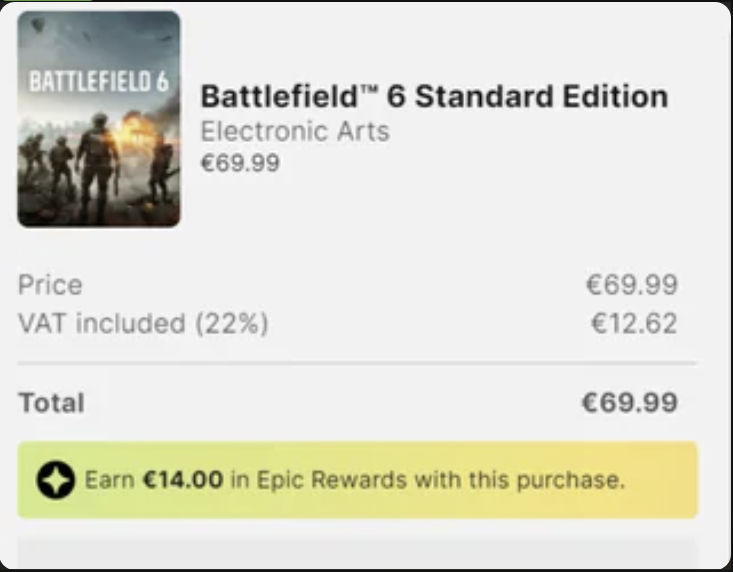Click the €69.99 amount in Price row
This screenshot has width=733, height=572.
pyautogui.click(x=631, y=285)
